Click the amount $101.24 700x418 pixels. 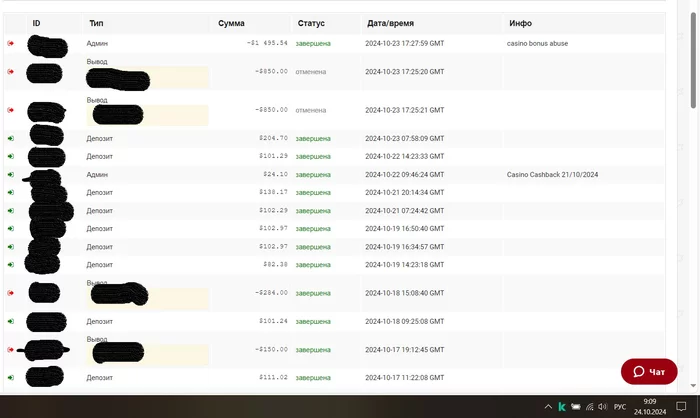pos(273,321)
